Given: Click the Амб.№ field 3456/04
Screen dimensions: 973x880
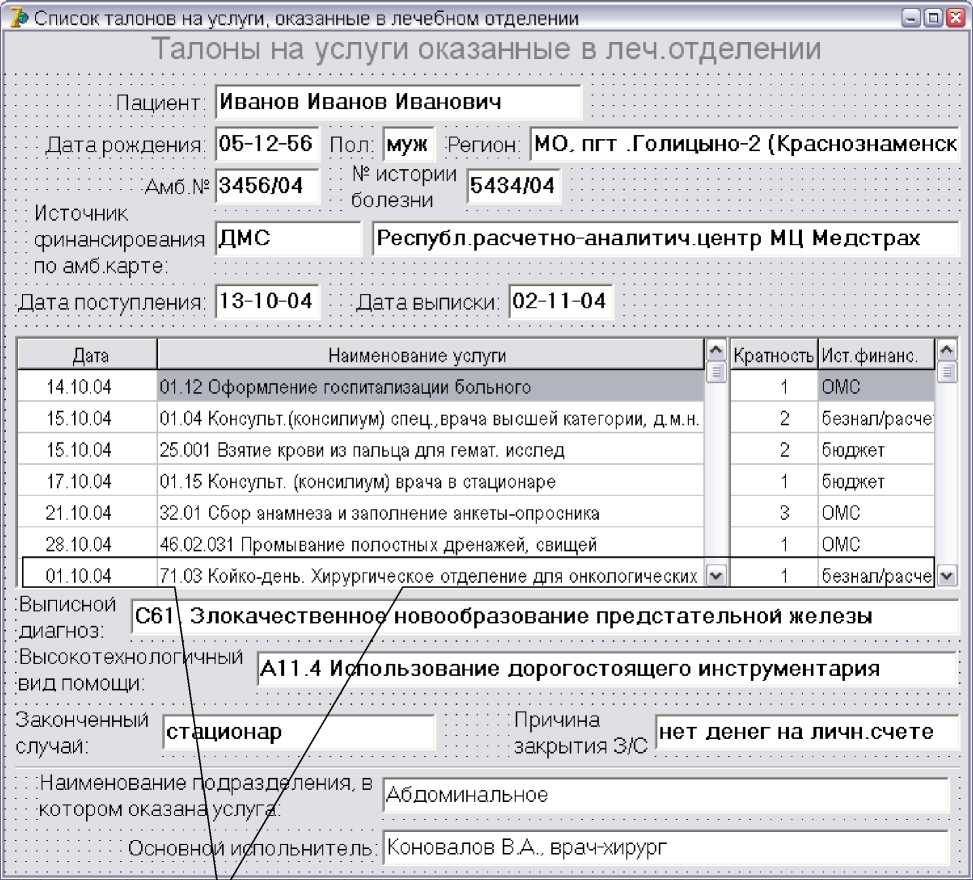Looking at the screenshot, I should click(x=267, y=186).
